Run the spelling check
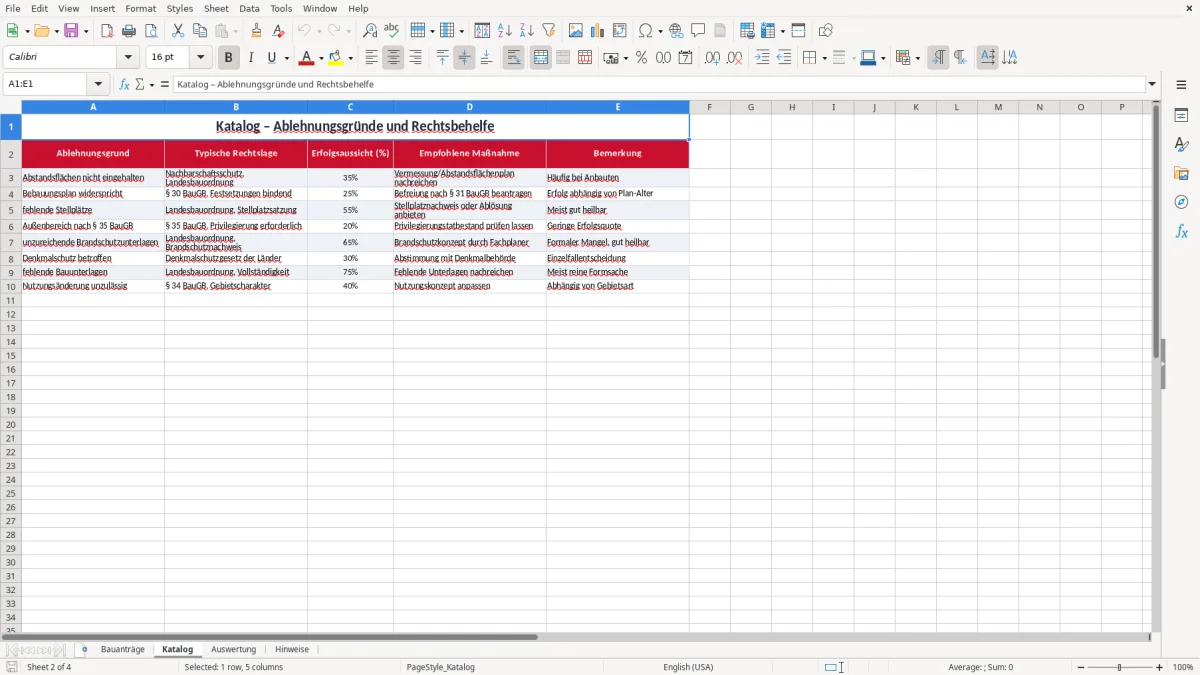Image resolution: width=1200 pixels, height=675 pixels. tap(392, 31)
